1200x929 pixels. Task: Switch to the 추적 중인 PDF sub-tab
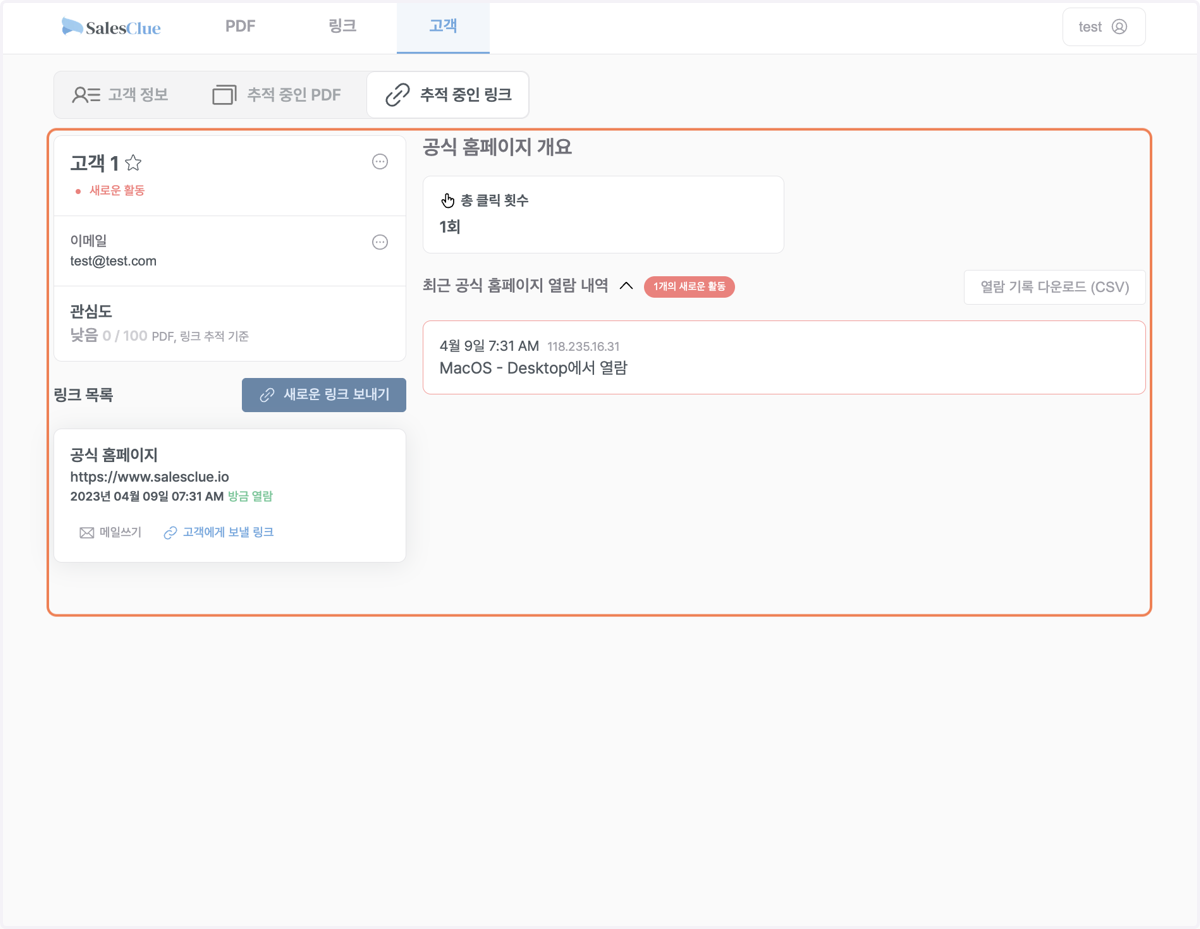277,95
